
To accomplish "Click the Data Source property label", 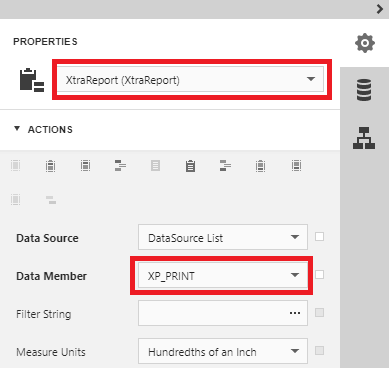I will (x=47, y=238).
